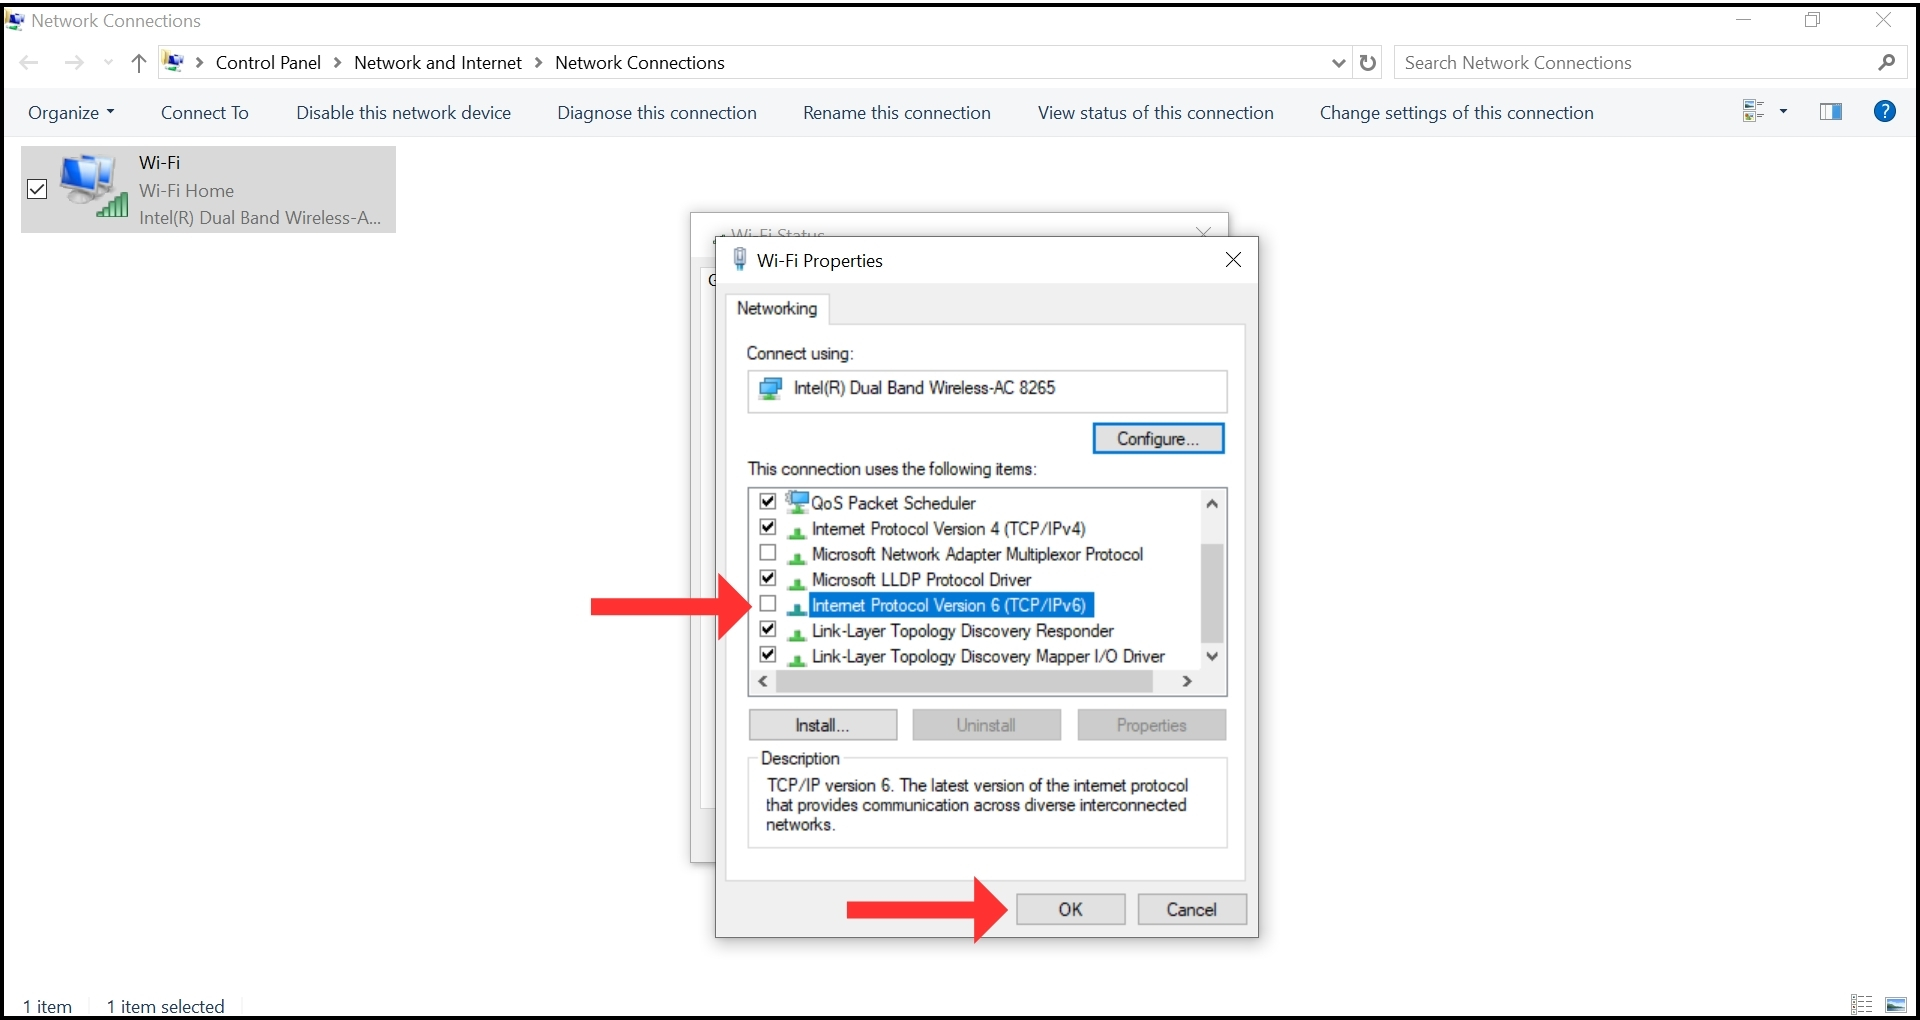
Task: Toggle Link-Layer Topology Discovery Mapper I/O Driver checkbox
Action: [768, 655]
